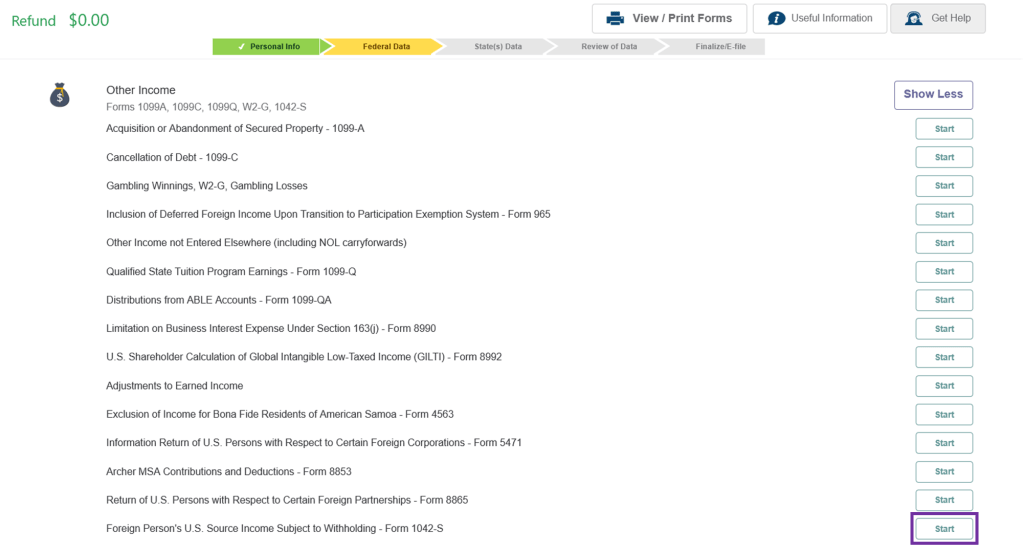Start Cancellation of Debt 1099-C
This screenshot has width=1023, height=554.
pos(944,157)
